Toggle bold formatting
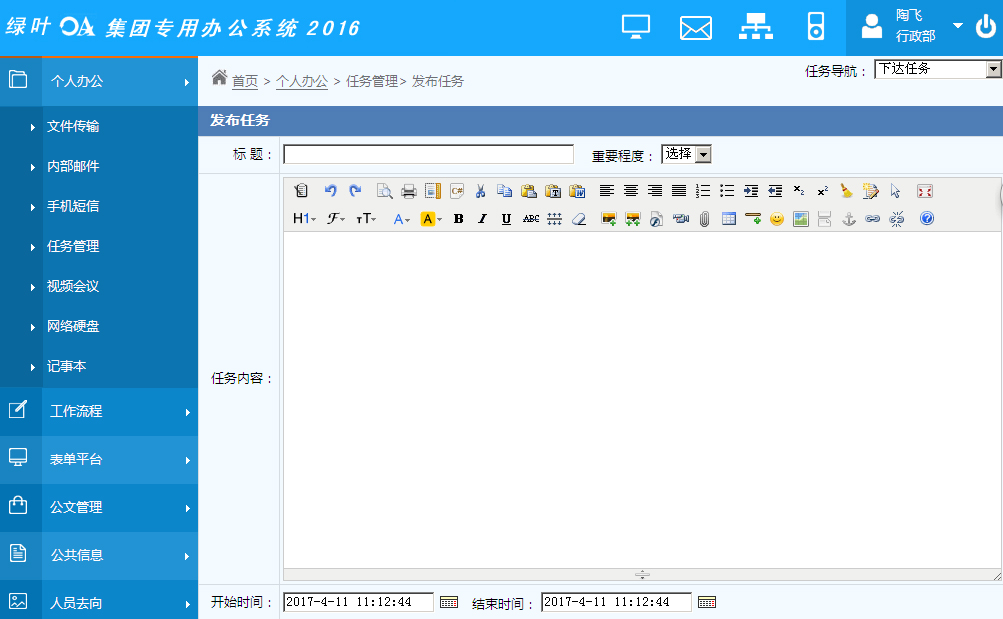1003x619 pixels. 458,219
